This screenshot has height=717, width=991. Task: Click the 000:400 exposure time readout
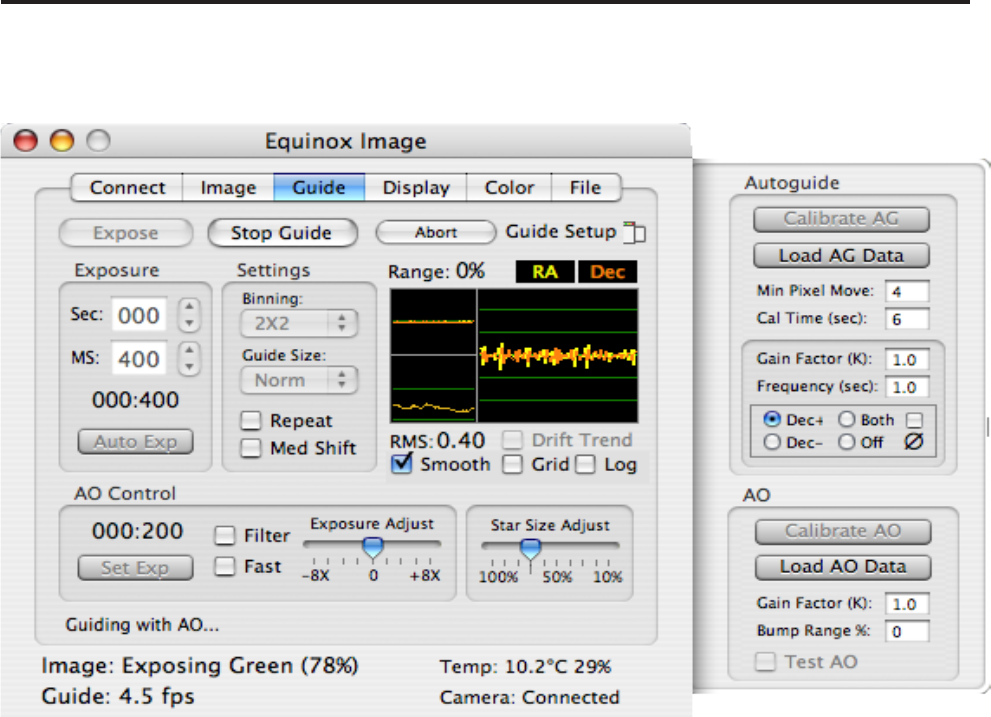pos(135,400)
